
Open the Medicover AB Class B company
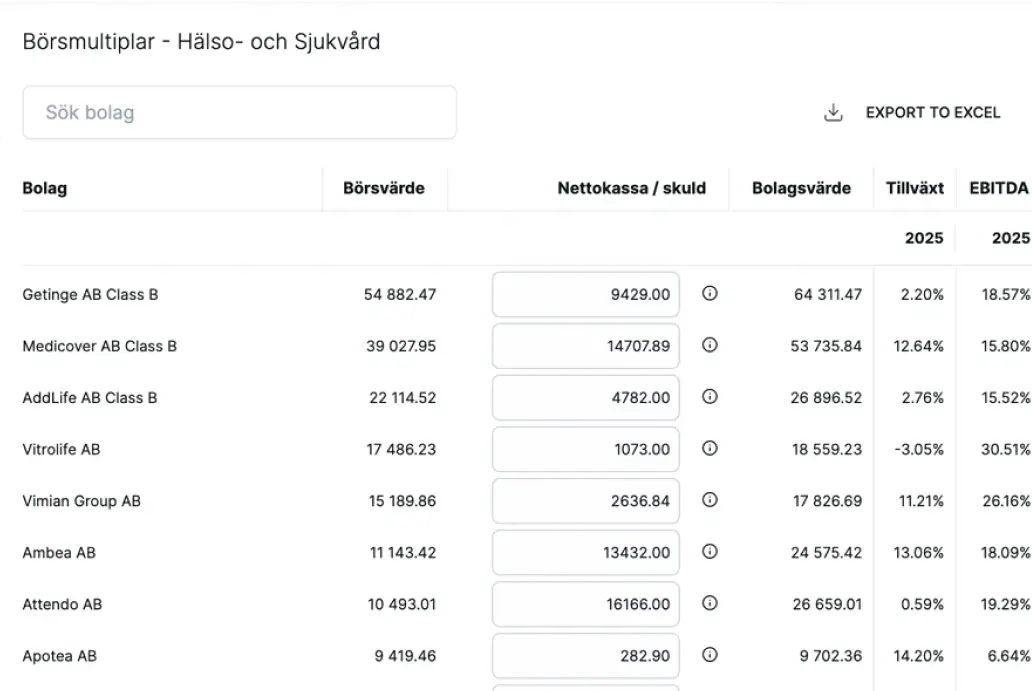tap(99, 346)
